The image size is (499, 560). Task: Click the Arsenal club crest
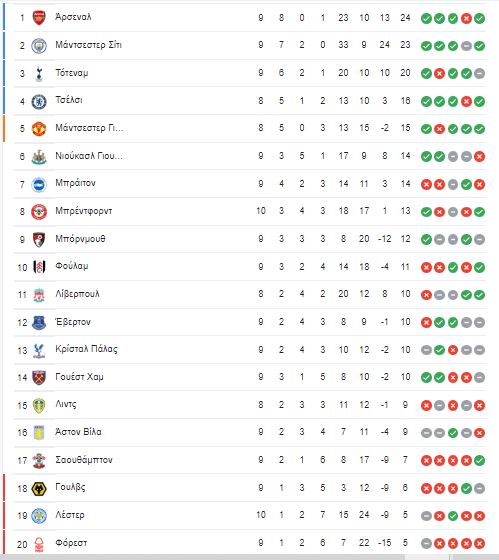tap(39, 18)
